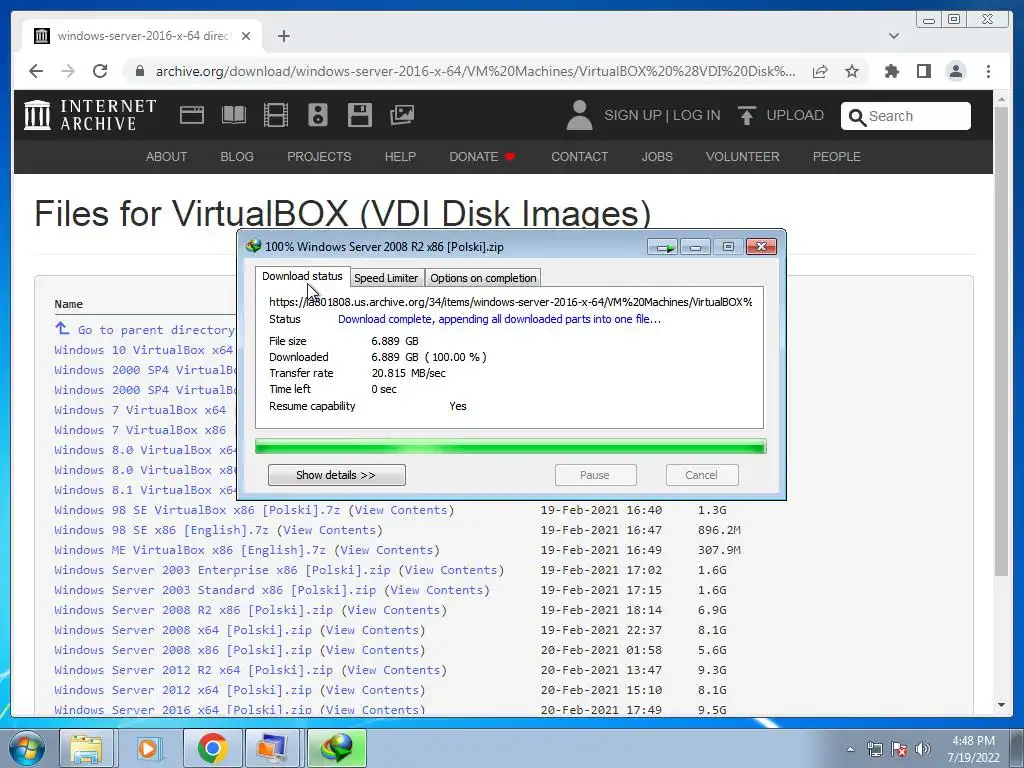The height and width of the screenshot is (768, 1024).
Task: Go back in Chrome
Action: coord(36,71)
